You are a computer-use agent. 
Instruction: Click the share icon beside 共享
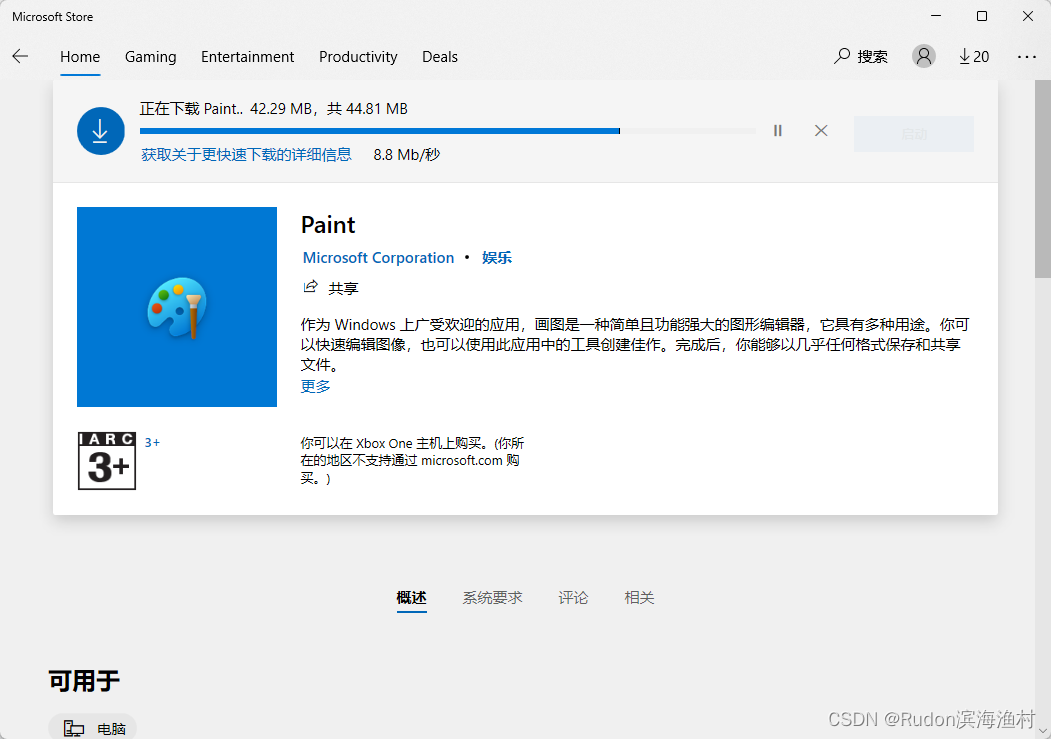(310, 287)
